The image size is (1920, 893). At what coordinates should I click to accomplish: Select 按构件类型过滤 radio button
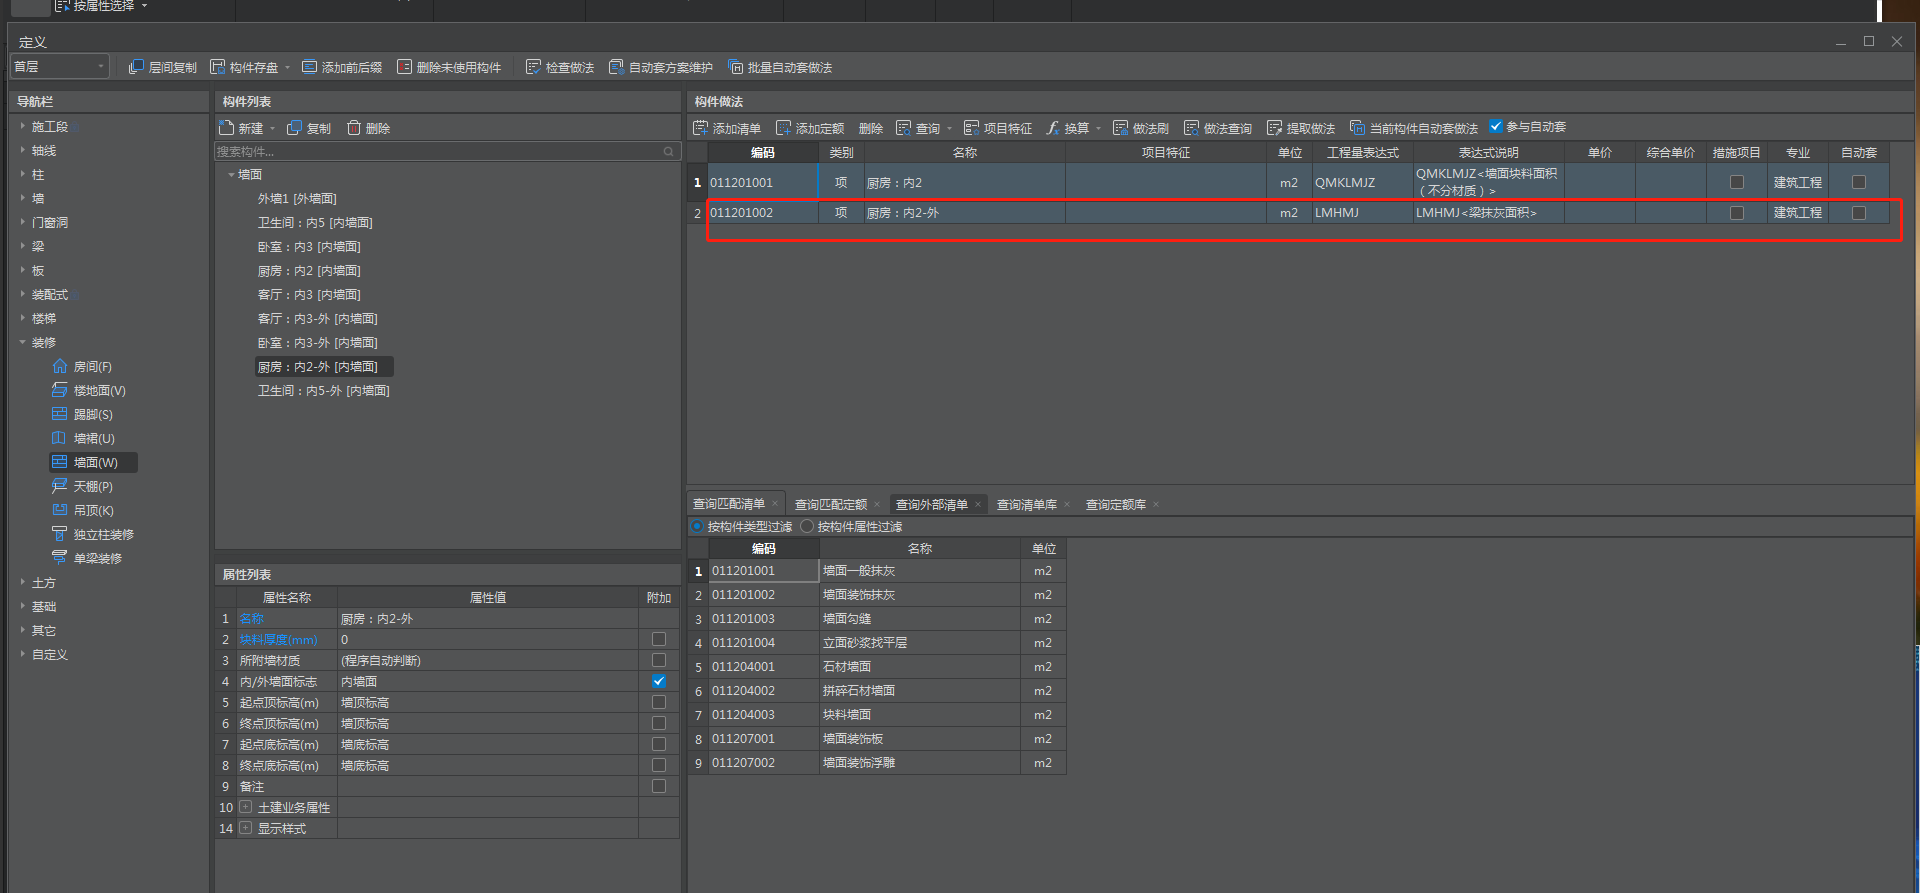[697, 527]
